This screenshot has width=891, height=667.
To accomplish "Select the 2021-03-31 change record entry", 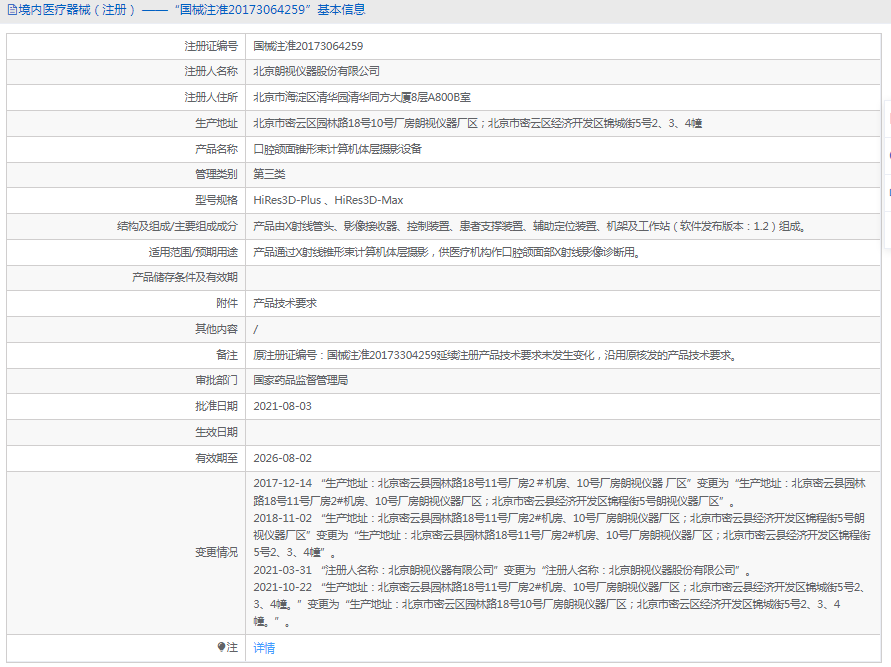I will [x=502, y=570].
